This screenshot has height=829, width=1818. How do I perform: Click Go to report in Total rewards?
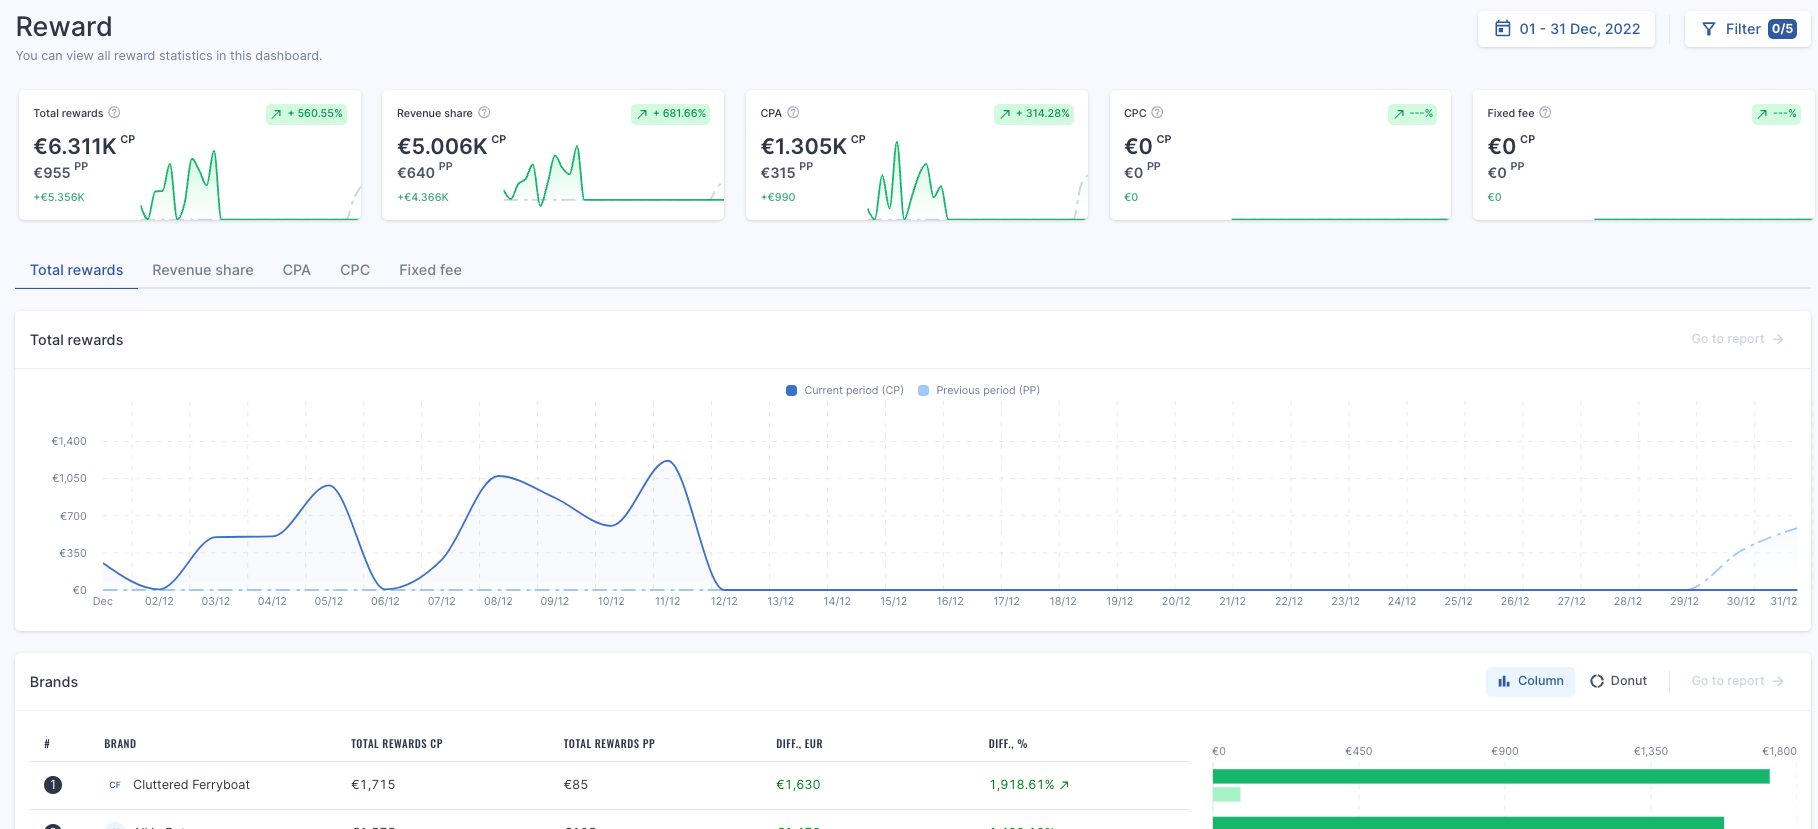click(x=1737, y=339)
